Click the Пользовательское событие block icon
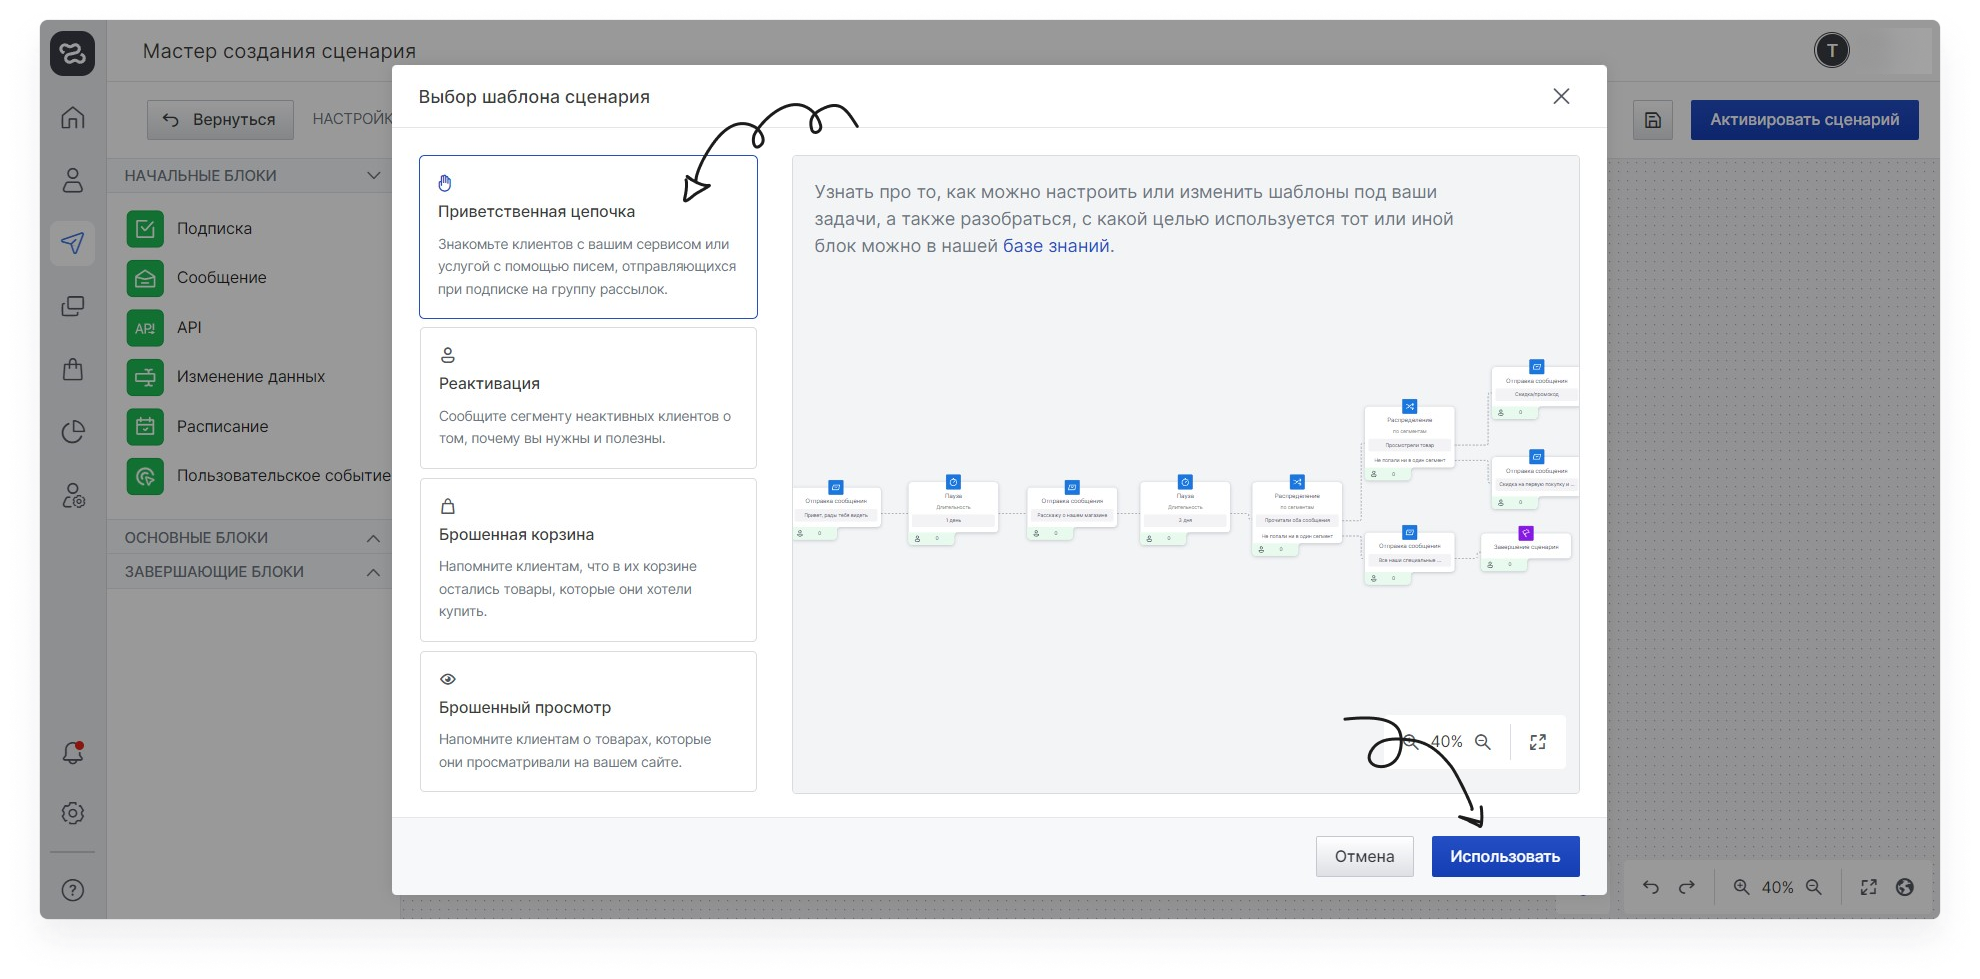Image resolution: width=1980 pixels, height=979 pixels. [x=145, y=476]
